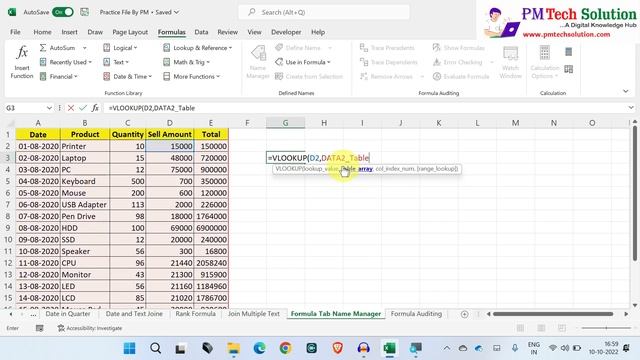Open the Developer tab
The image size is (640, 360).
point(286,32)
